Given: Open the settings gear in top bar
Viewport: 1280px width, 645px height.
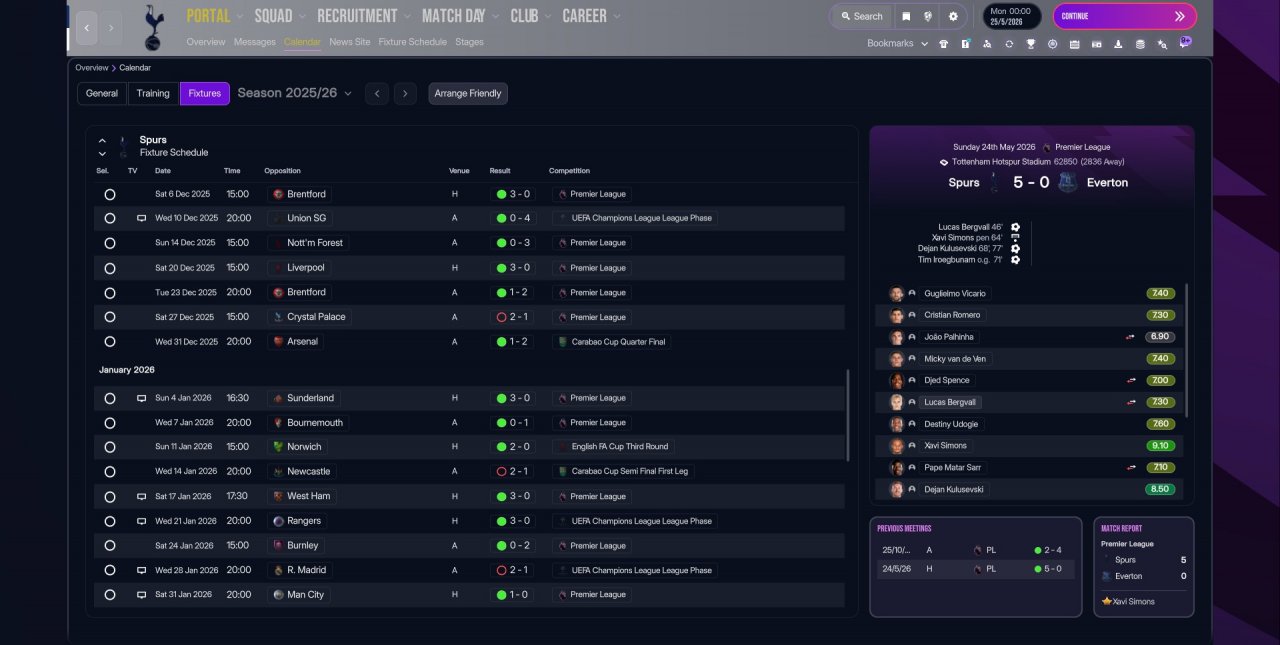Looking at the screenshot, I should pos(953,16).
